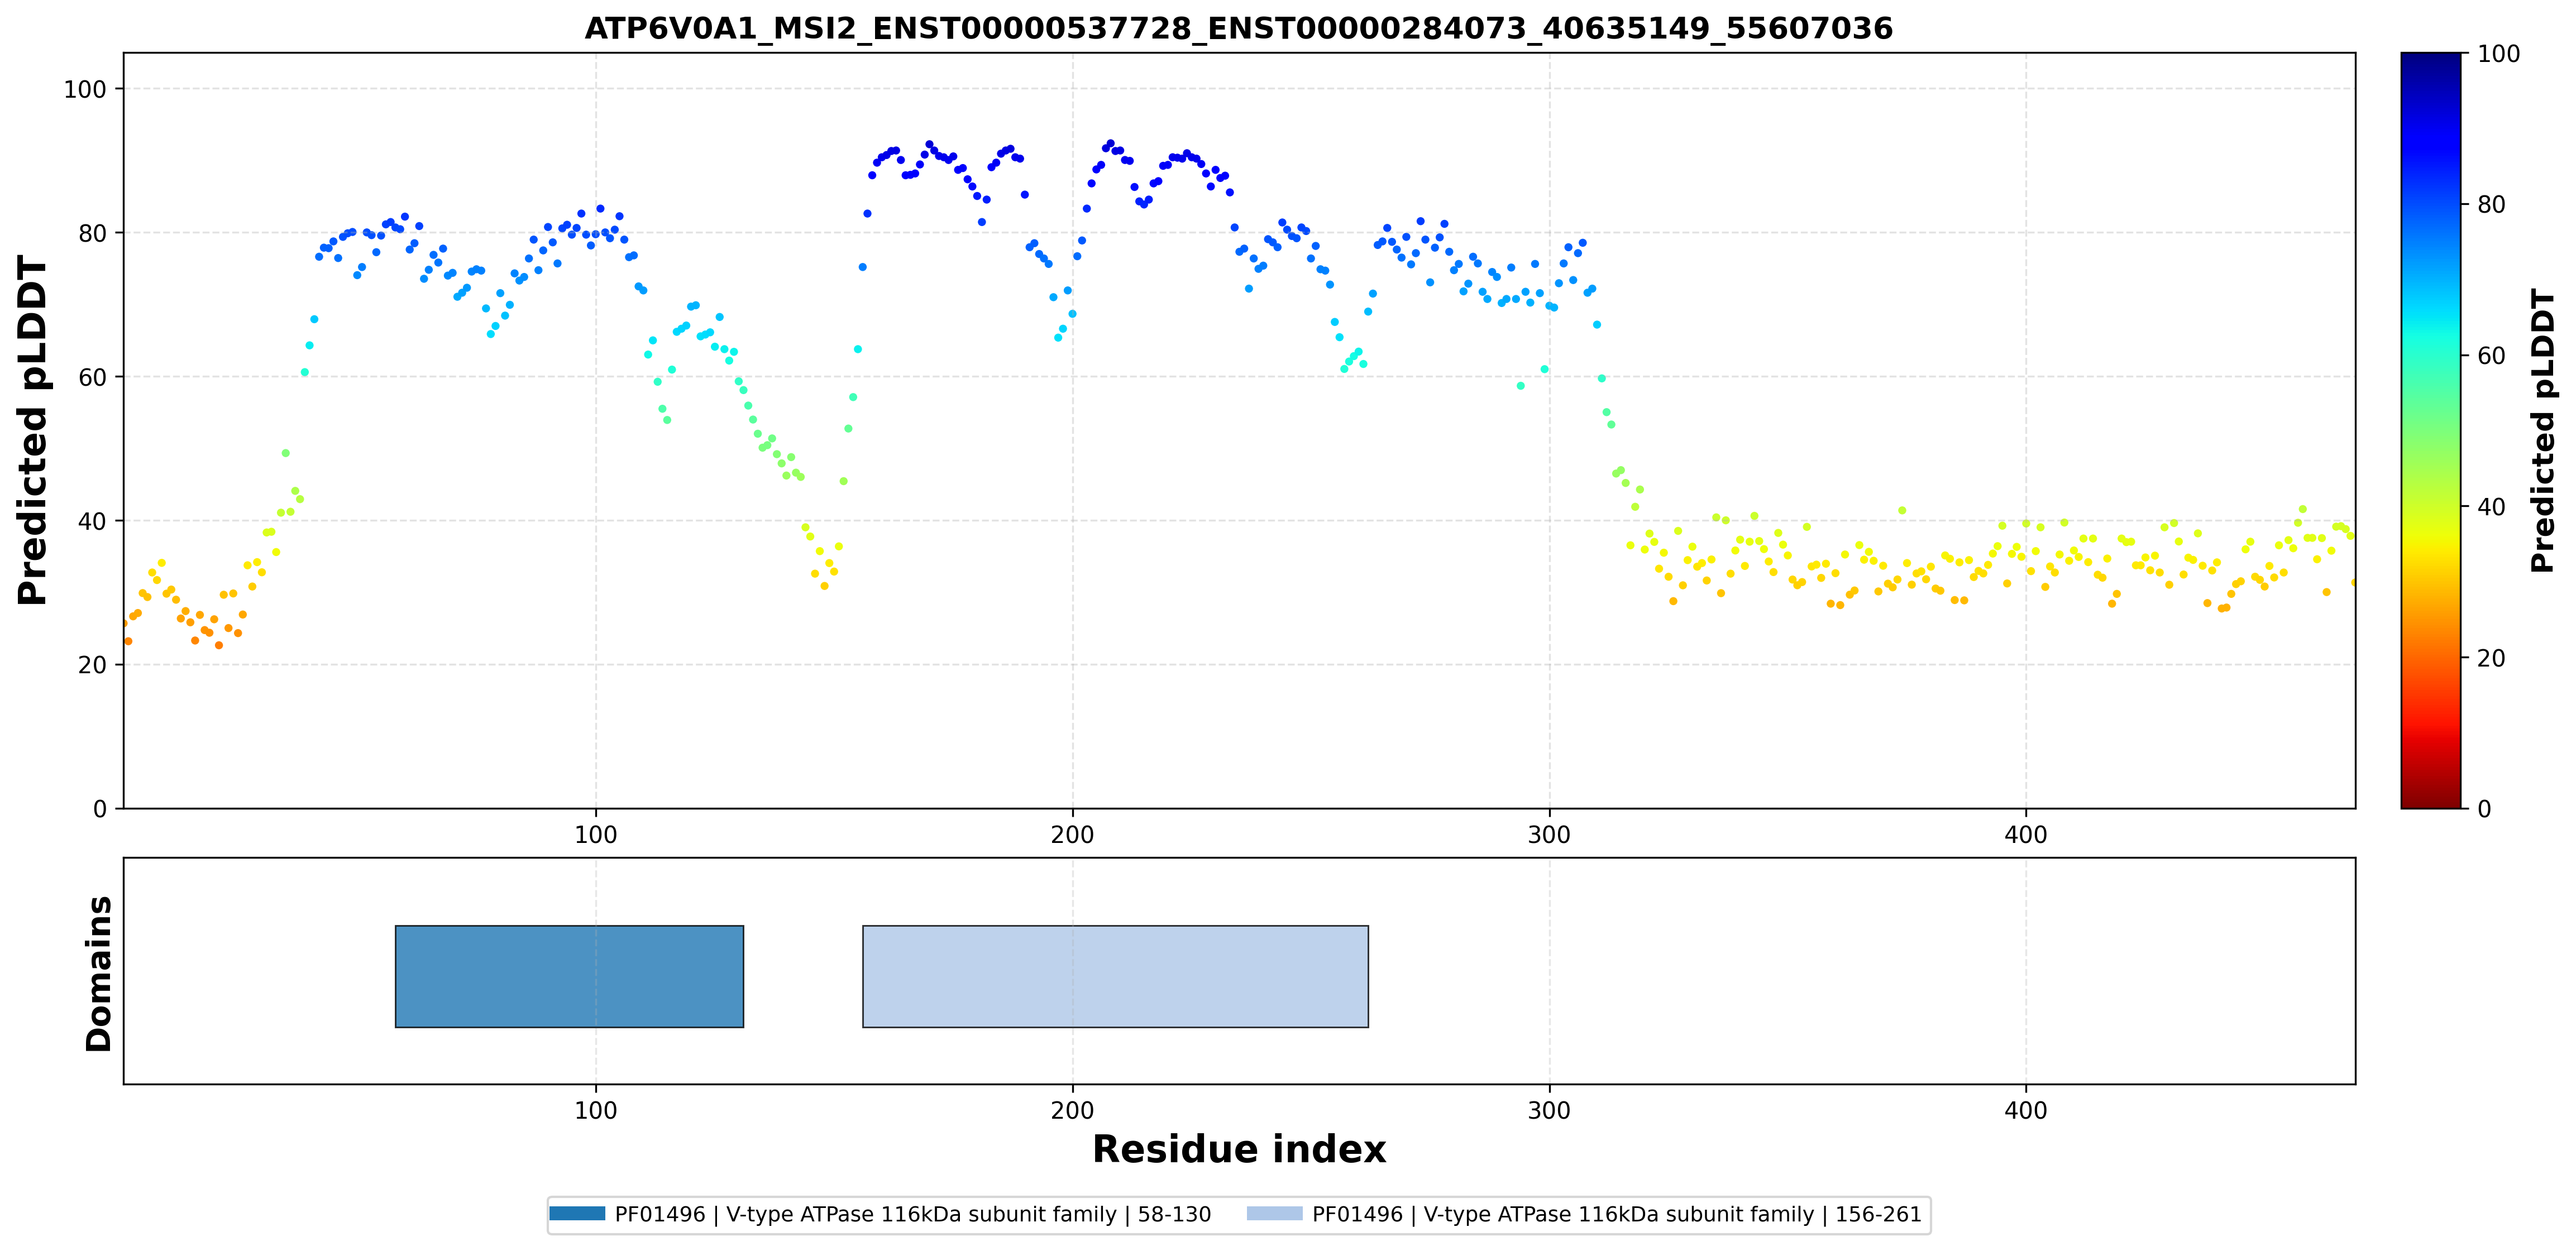Click the plot title ATP6V0A1_MSI2 text
The height and width of the screenshot is (1251, 2576).
(1238, 28)
